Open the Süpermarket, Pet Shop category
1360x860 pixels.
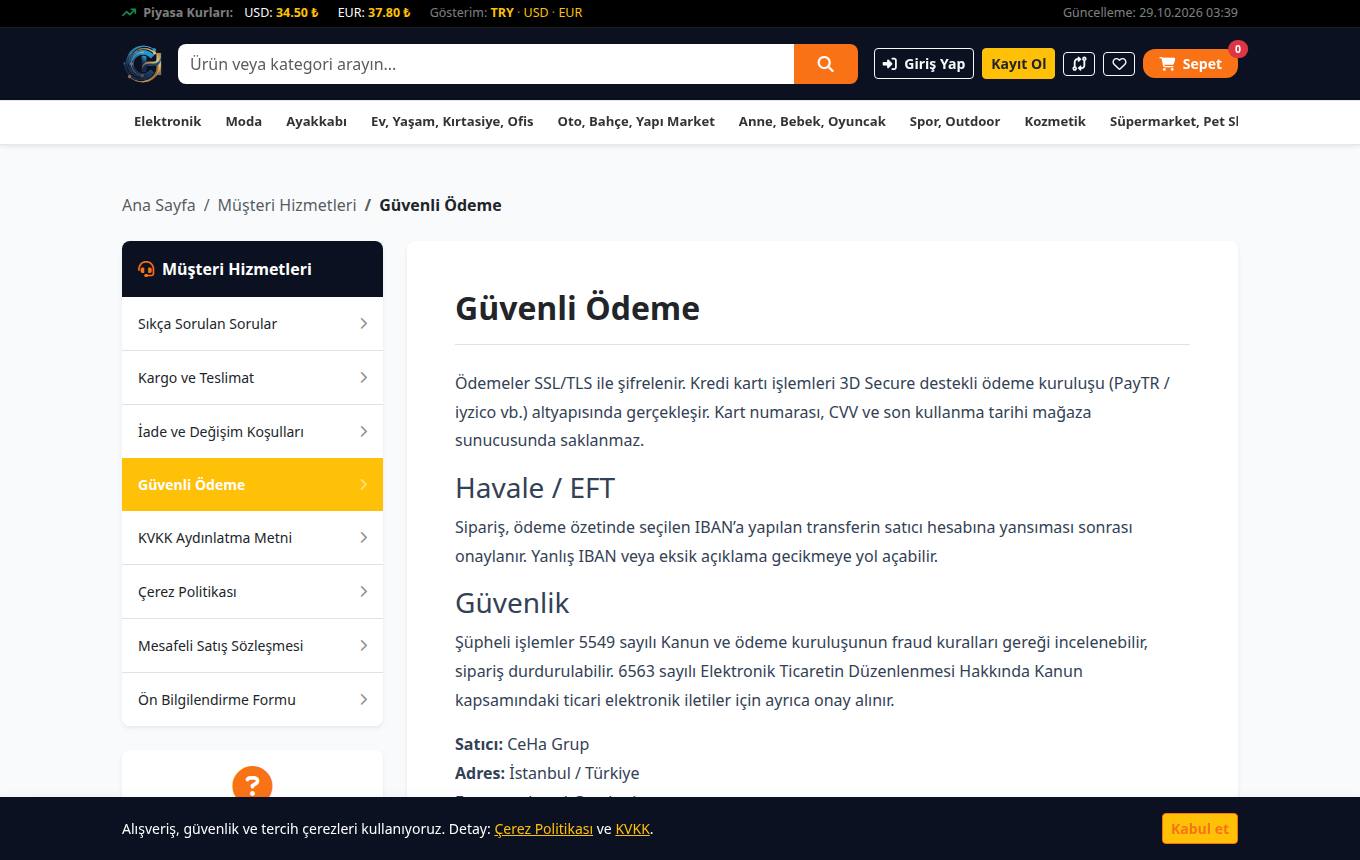(x=1174, y=121)
